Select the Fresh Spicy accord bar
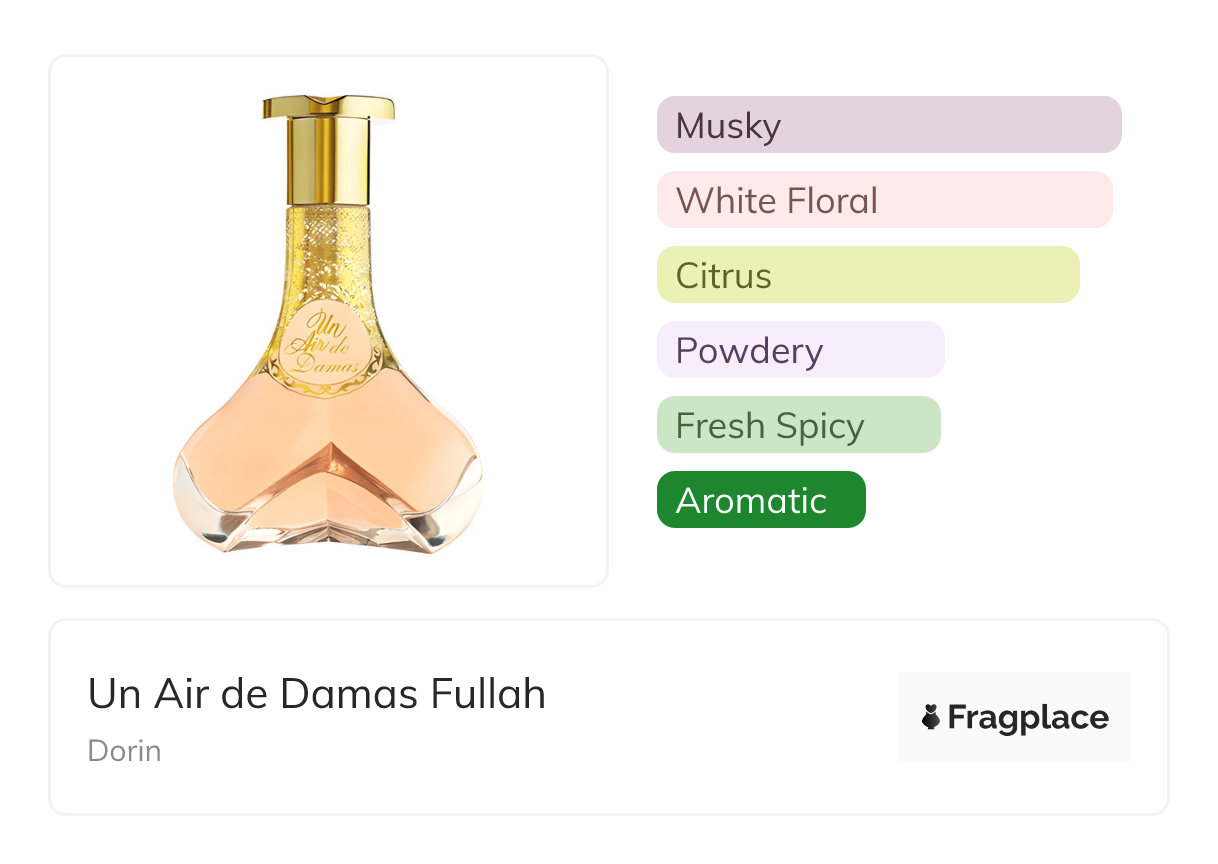 click(798, 425)
